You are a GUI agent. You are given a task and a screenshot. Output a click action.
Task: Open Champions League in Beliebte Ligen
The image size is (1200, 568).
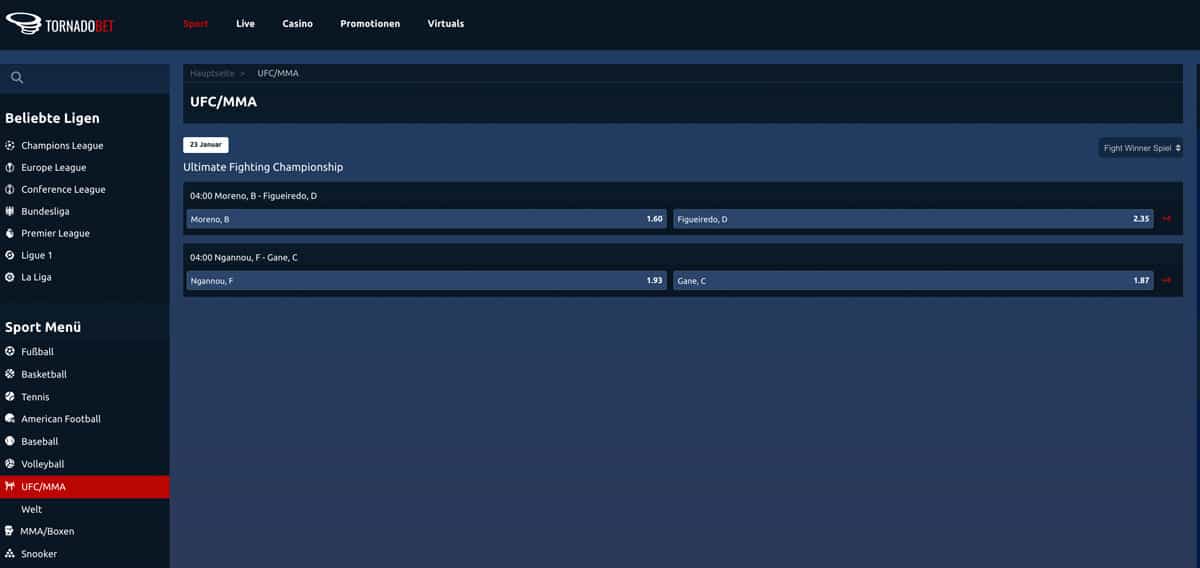pyautogui.click(x=62, y=145)
